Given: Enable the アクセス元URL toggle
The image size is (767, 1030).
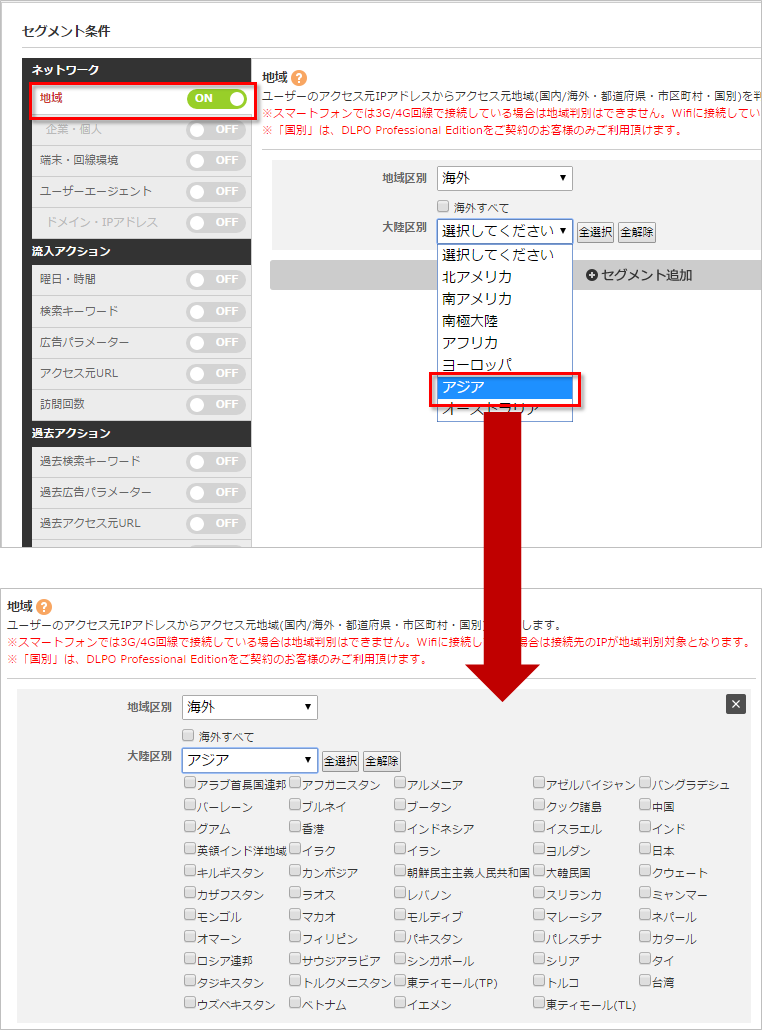Looking at the screenshot, I should 216,373.
